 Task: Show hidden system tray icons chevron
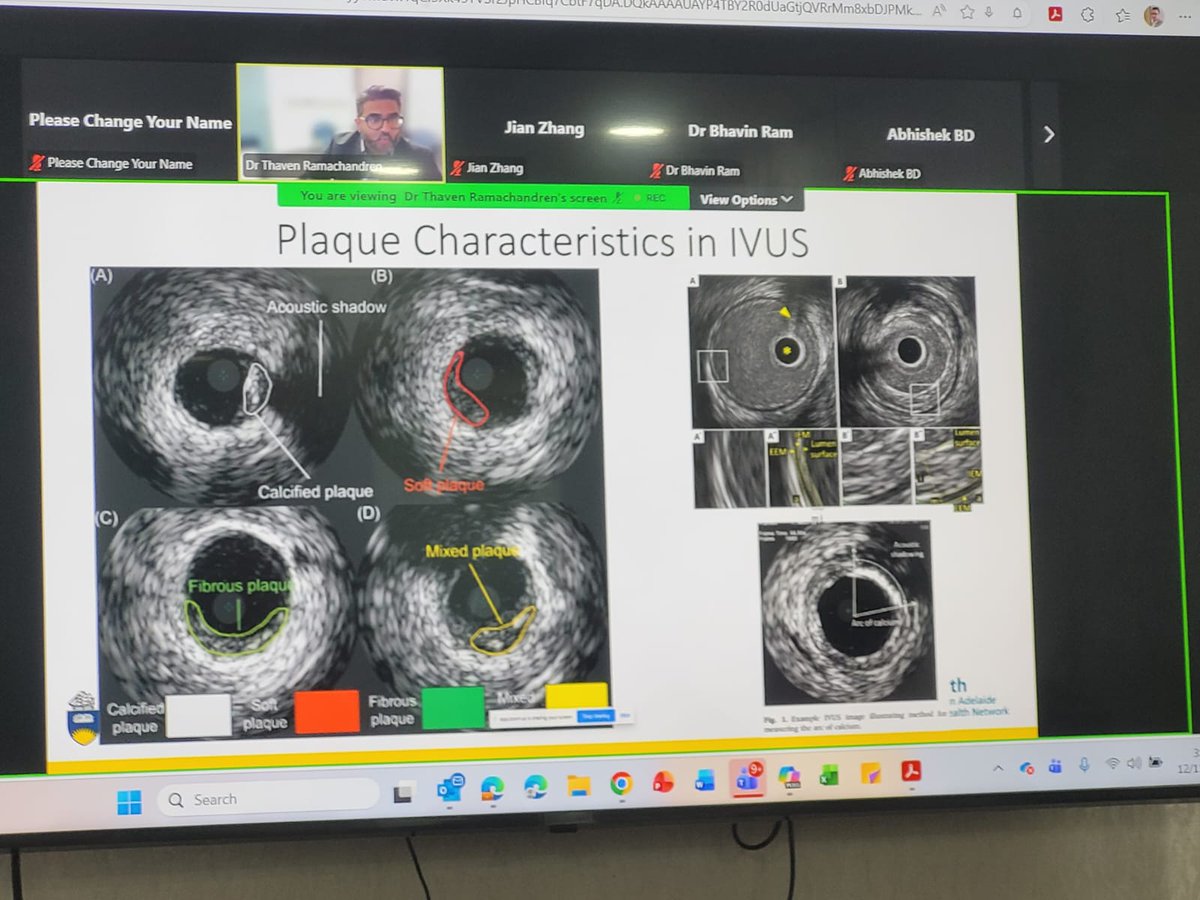(x=997, y=768)
